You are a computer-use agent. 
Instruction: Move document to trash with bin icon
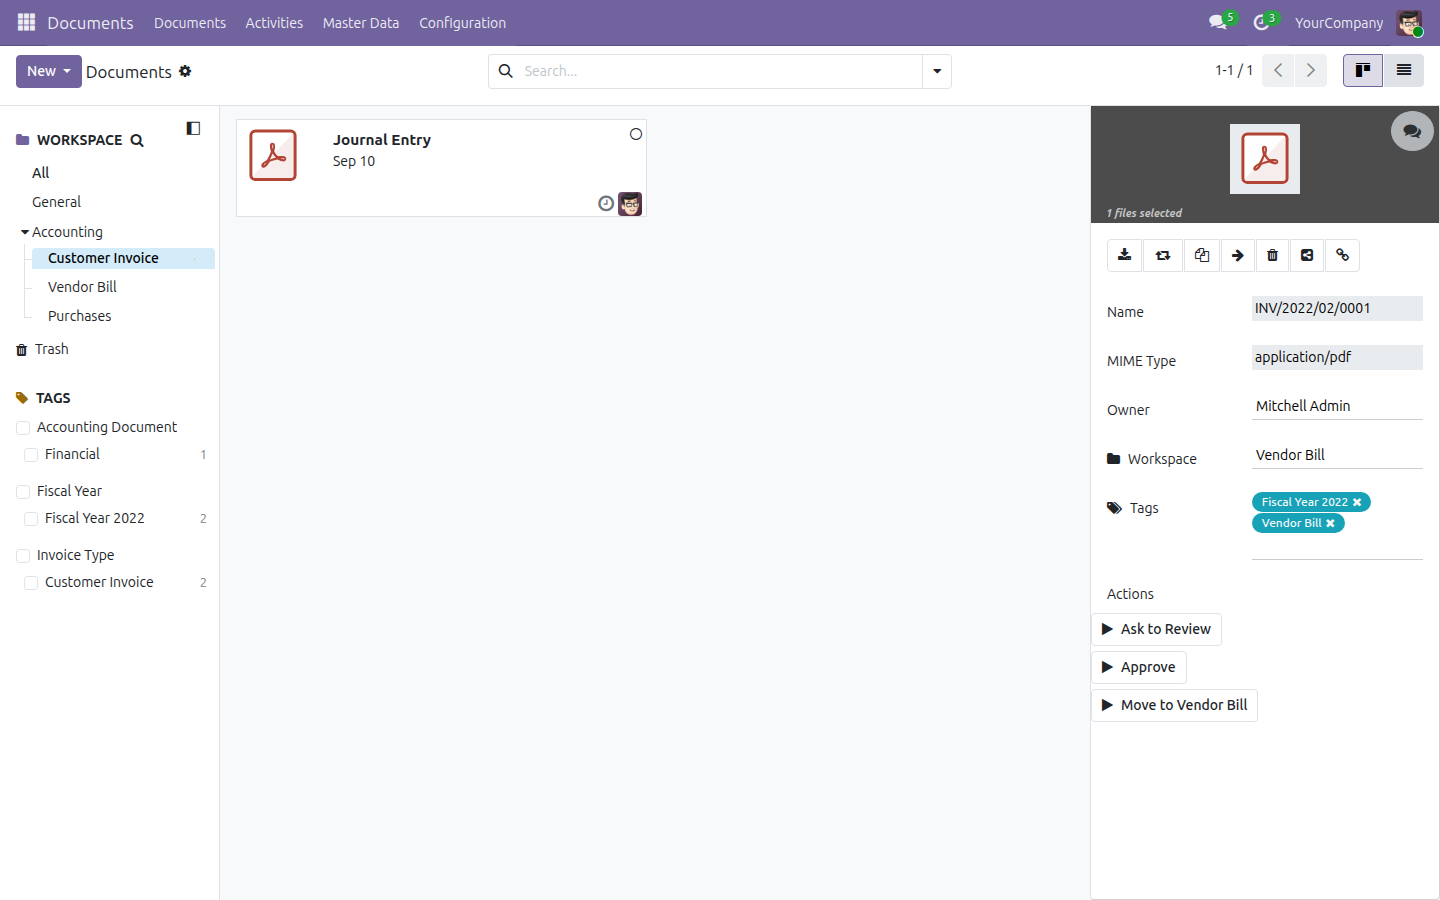pyautogui.click(x=1272, y=255)
